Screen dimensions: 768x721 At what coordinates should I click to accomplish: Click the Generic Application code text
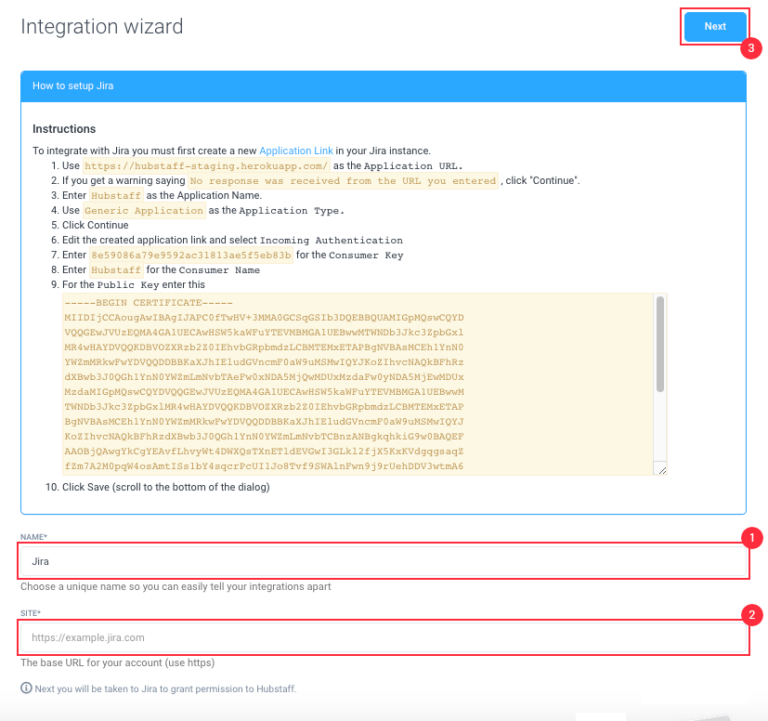point(144,211)
